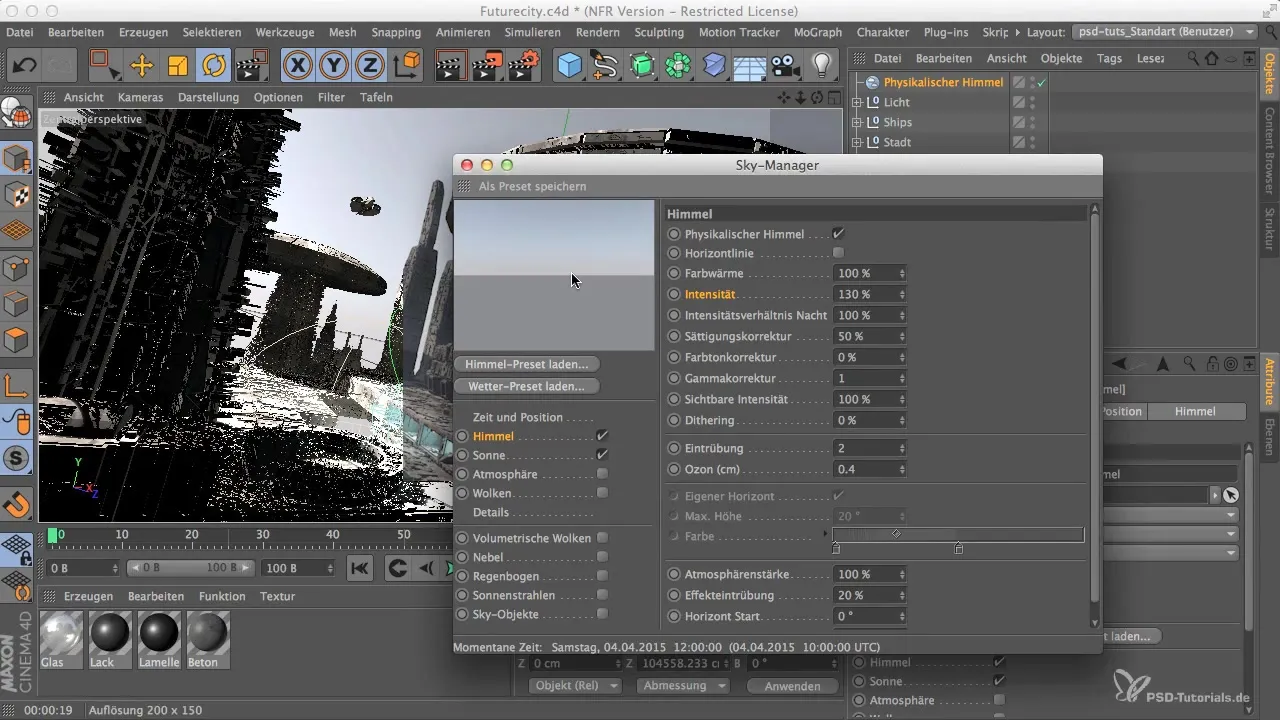Toggle Physikalischer Himmel checkbox

[838, 233]
